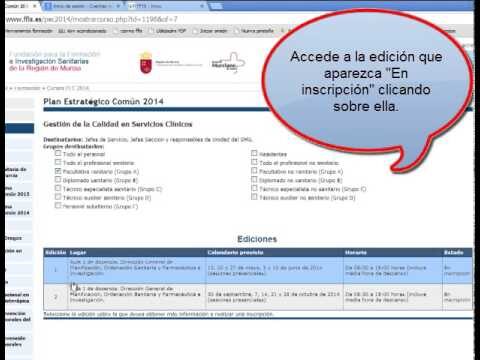The image size is (480, 360).
Task: Open the 'Iniciar sesión' bookmark
Action: click(211, 31)
